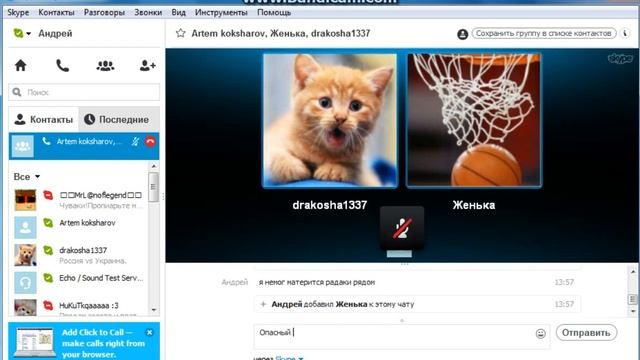Click the create group icon
The width and height of the screenshot is (640, 360).
[x=105, y=66]
